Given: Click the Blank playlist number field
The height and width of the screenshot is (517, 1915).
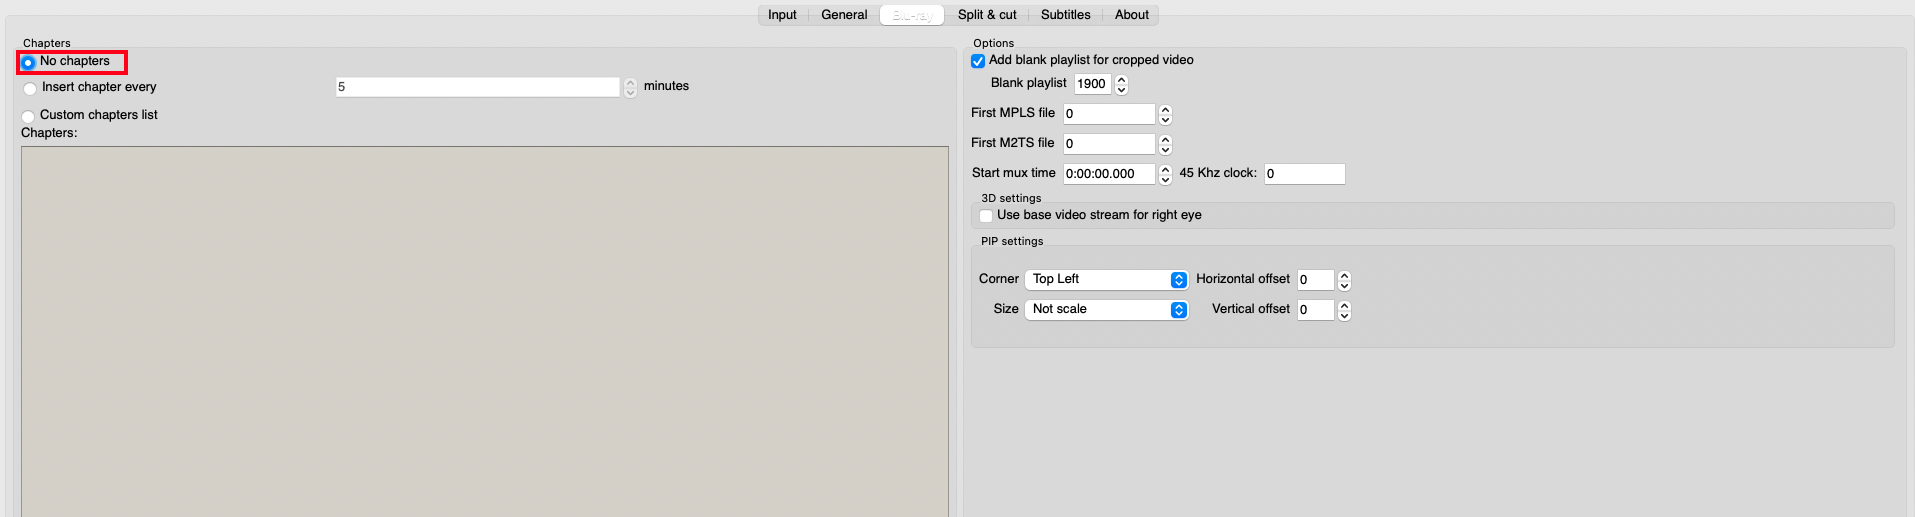Looking at the screenshot, I should [1092, 84].
